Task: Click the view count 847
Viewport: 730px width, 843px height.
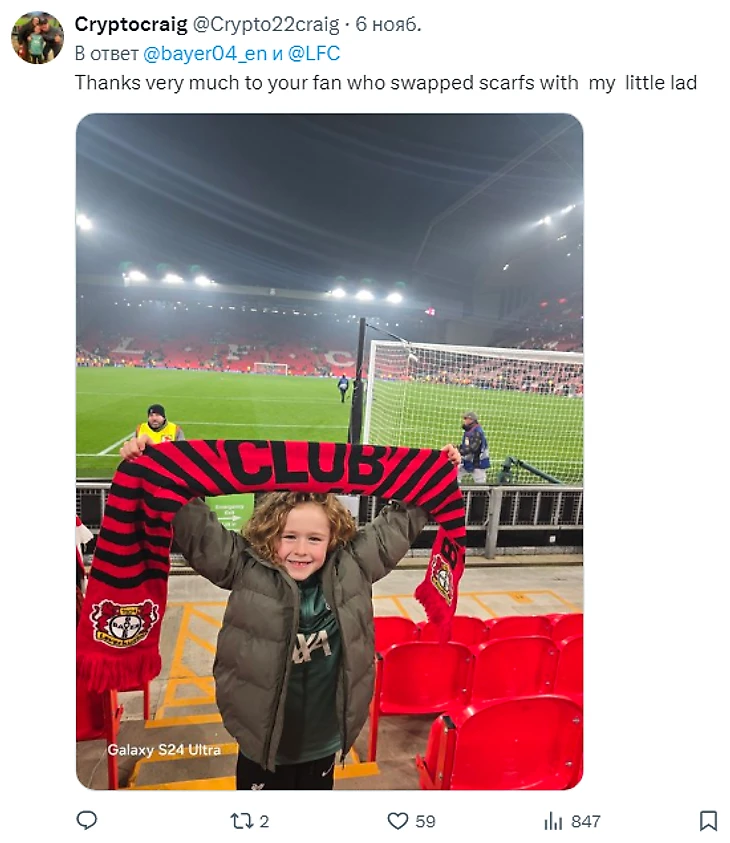Action: [x=585, y=821]
